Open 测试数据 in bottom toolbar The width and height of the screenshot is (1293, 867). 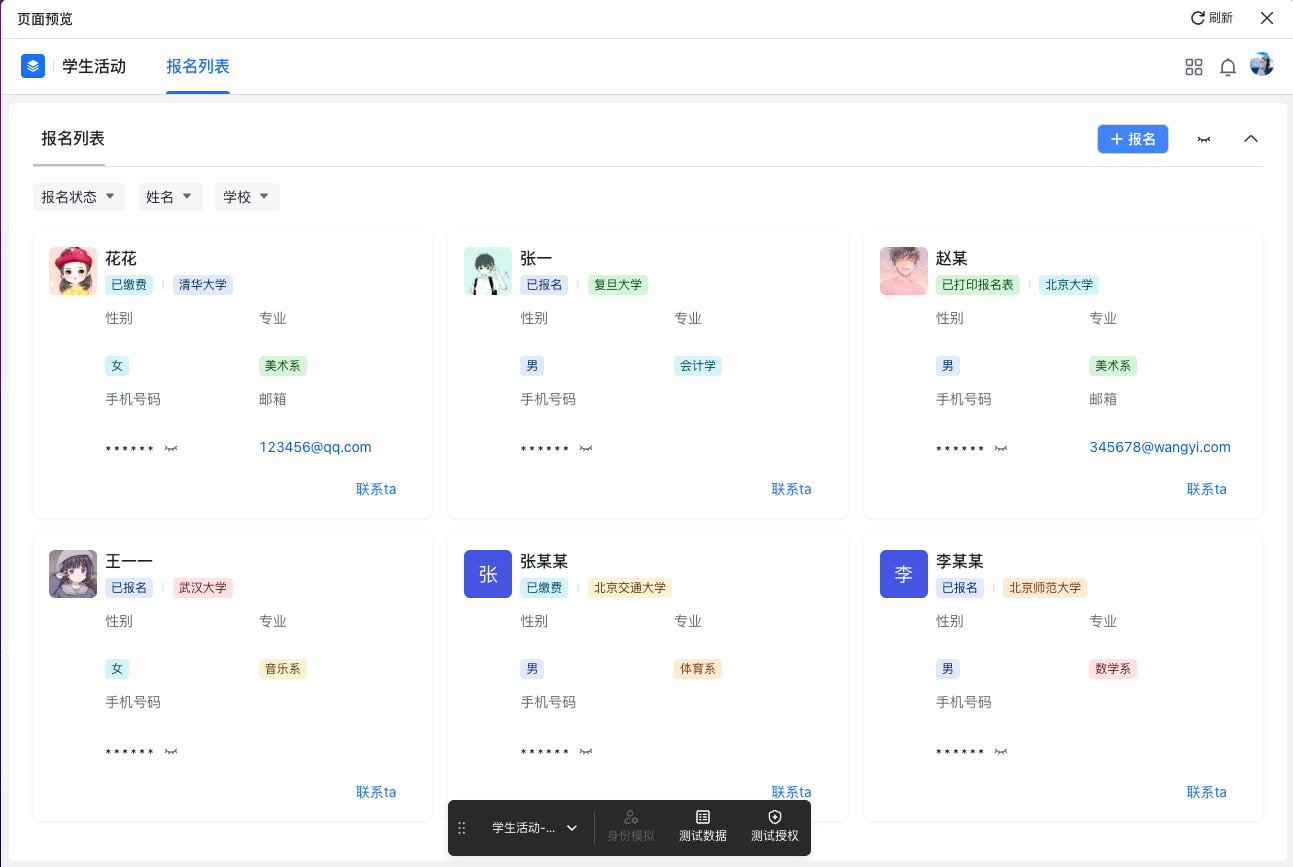(x=702, y=826)
